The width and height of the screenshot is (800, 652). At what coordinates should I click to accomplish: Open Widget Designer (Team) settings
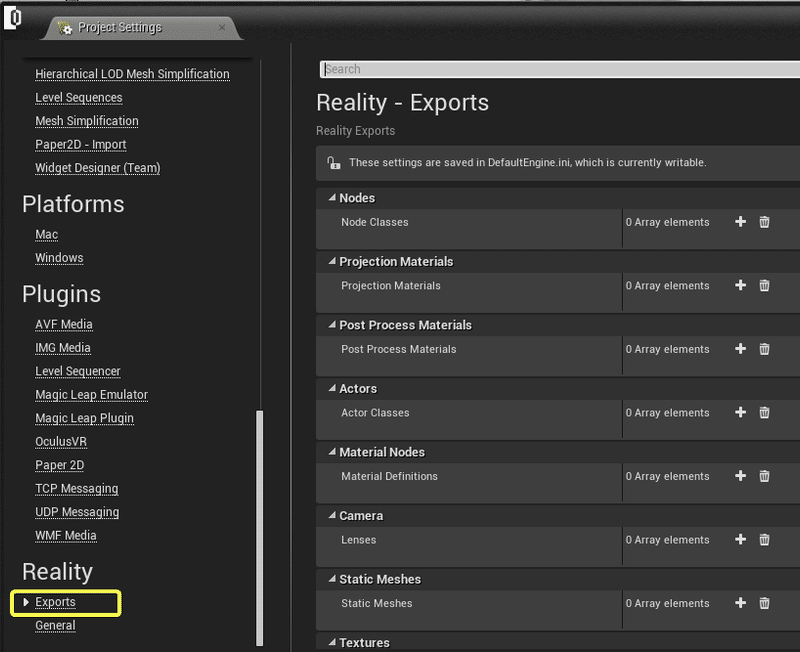(x=97, y=168)
